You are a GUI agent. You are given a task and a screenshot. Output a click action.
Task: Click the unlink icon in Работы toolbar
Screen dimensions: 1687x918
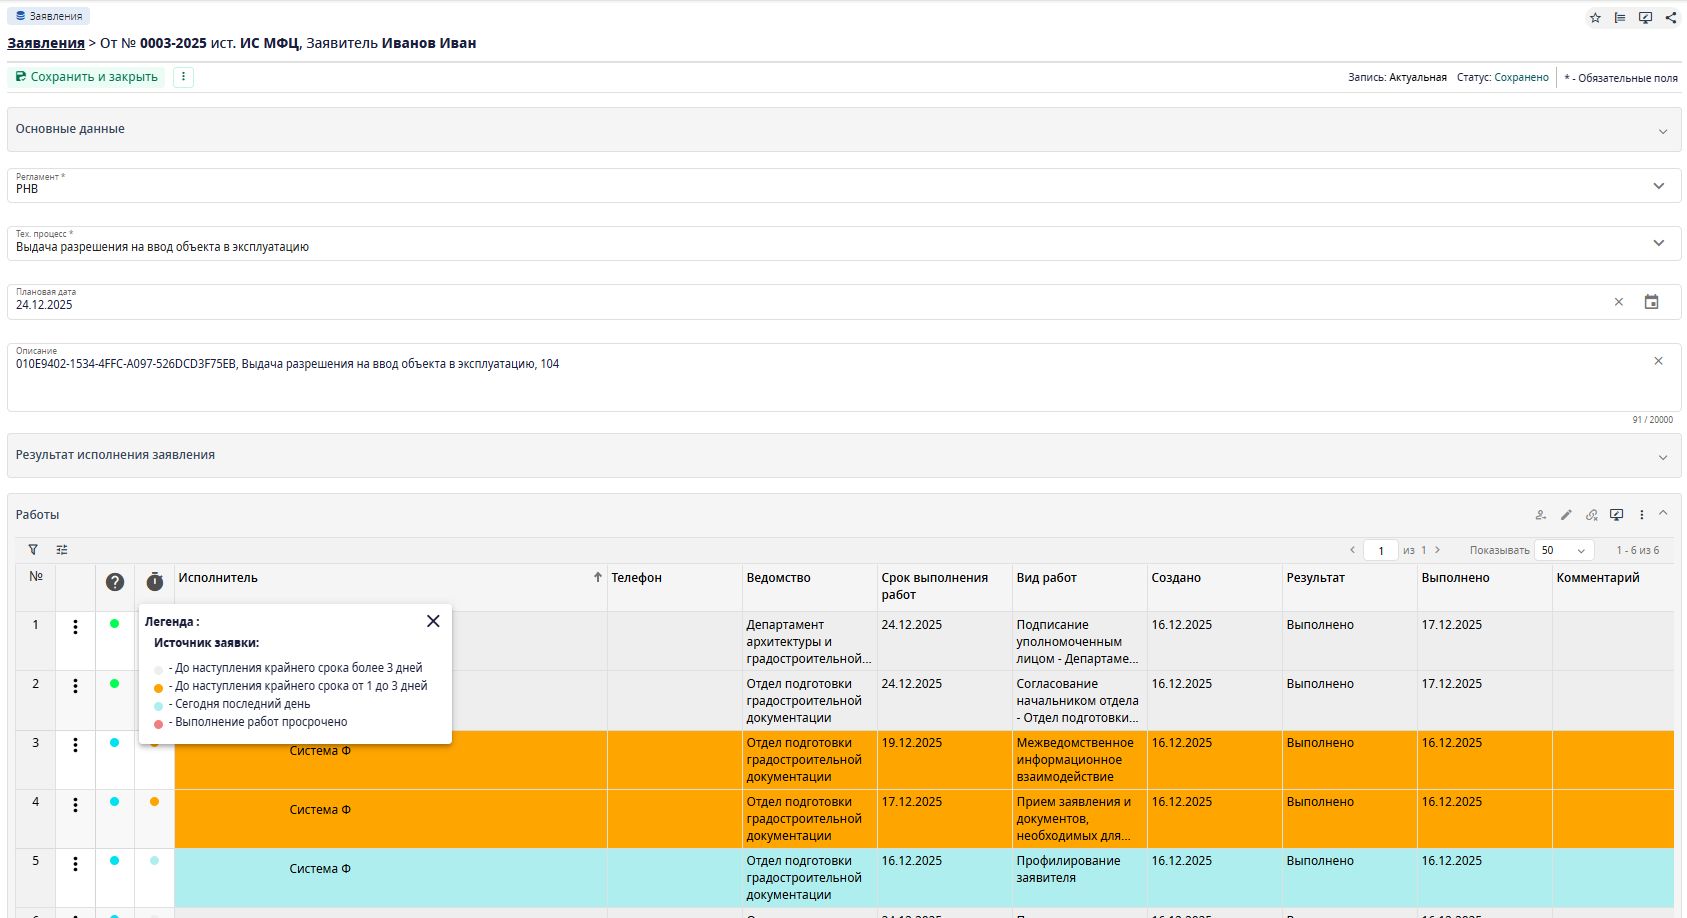tap(1591, 515)
